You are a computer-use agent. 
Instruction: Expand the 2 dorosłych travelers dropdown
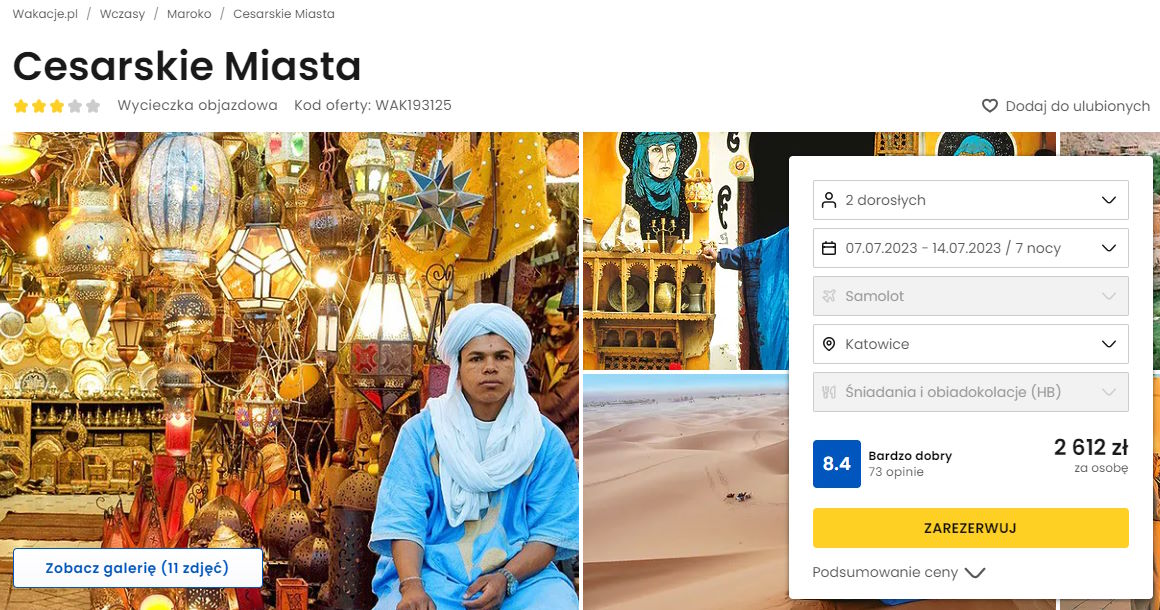(x=971, y=200)
